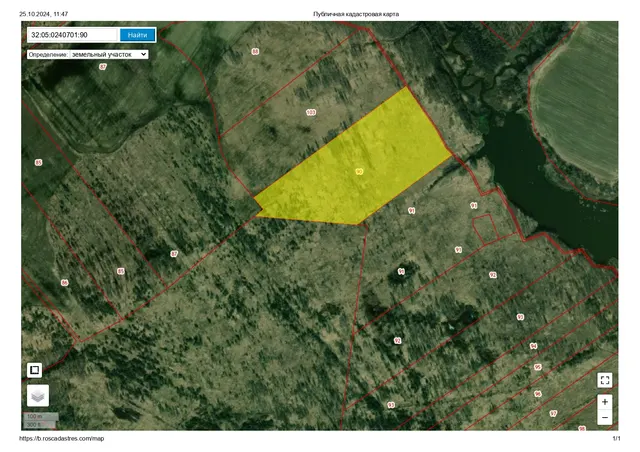Toggle fullscreen map view
The height and width of the screenshot is (452, 640).
[605, 380]
